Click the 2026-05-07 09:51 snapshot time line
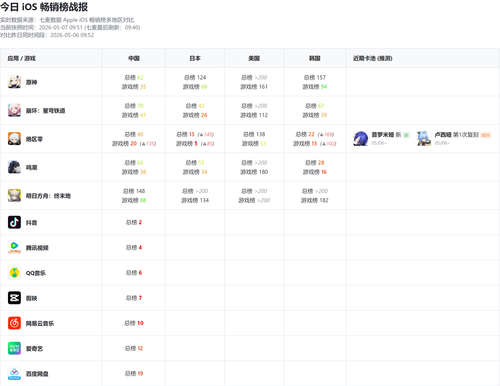Viewport: 500px width, 386px height. tap(70, 27)
